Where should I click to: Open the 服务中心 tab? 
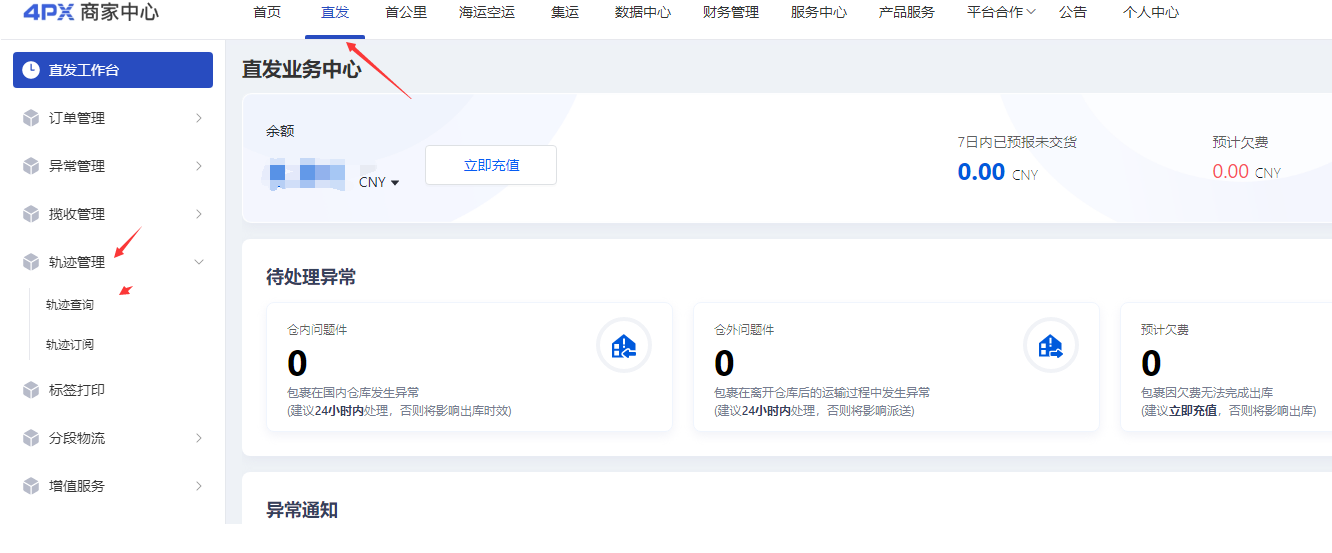pos(819,12)
